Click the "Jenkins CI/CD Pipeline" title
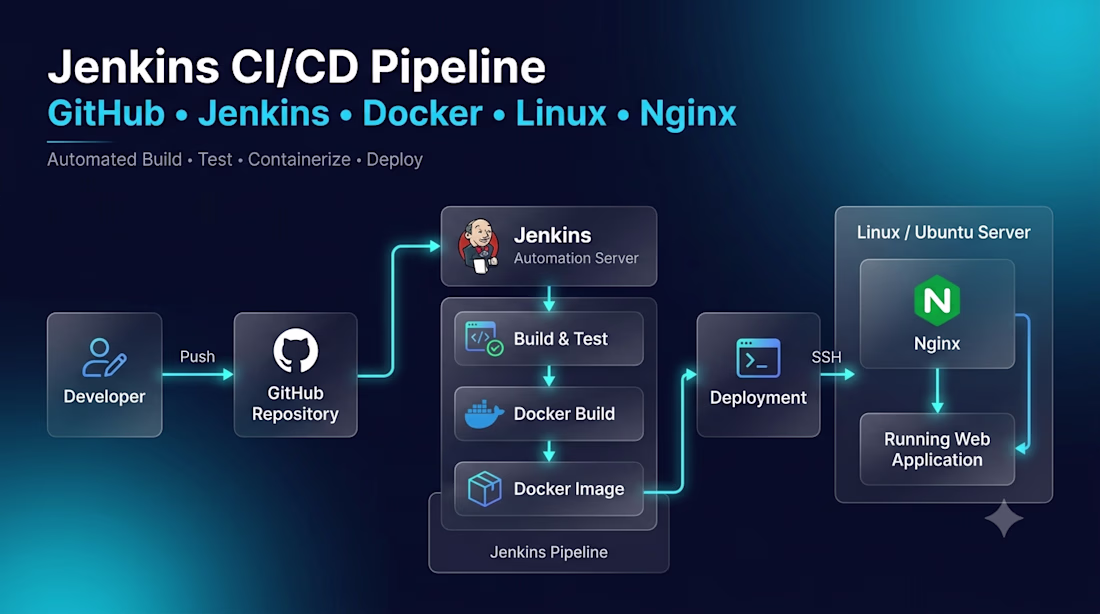 click(297, 67)
